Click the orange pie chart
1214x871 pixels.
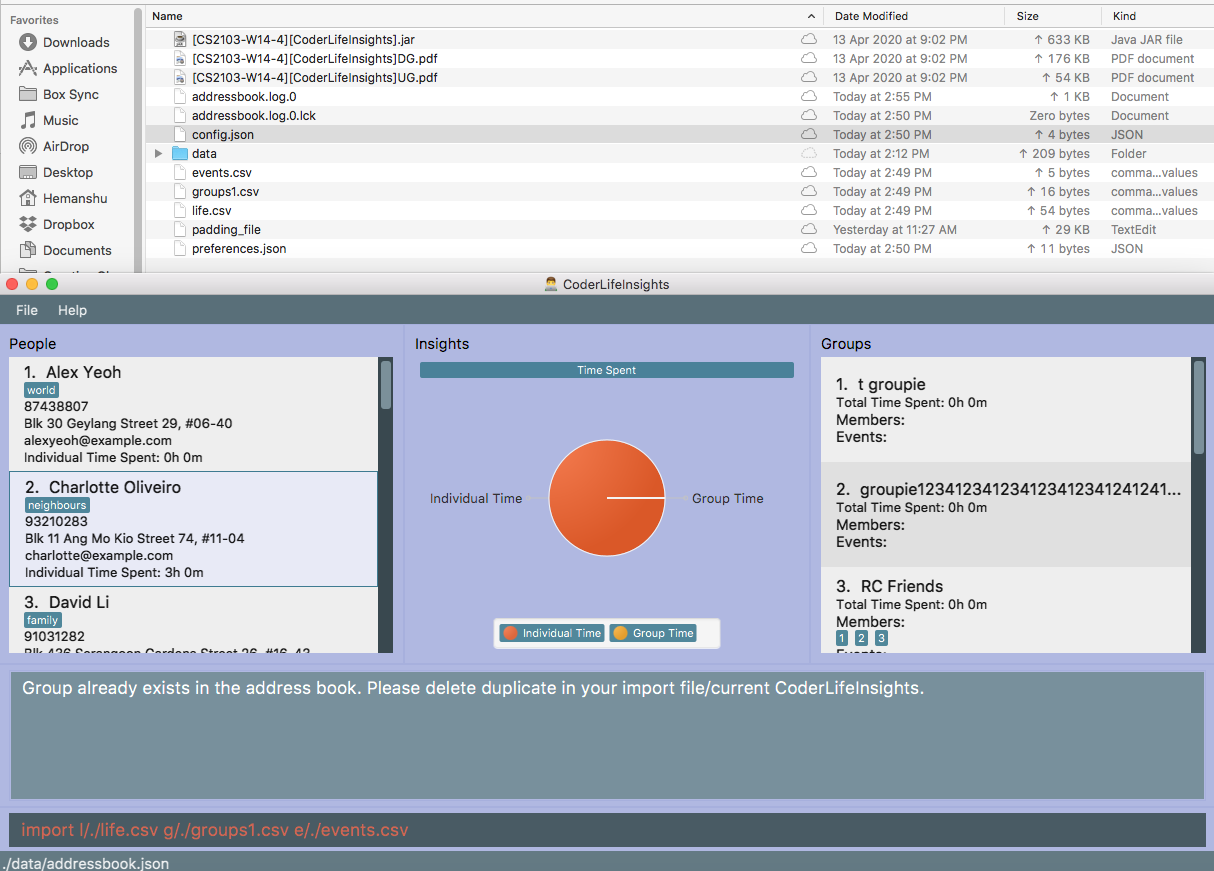pos(607,498)
